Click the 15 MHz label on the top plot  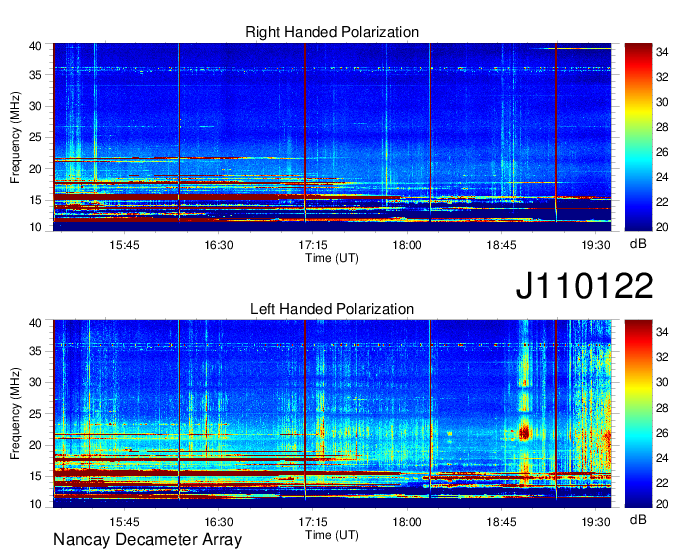[x=35, y=200]
